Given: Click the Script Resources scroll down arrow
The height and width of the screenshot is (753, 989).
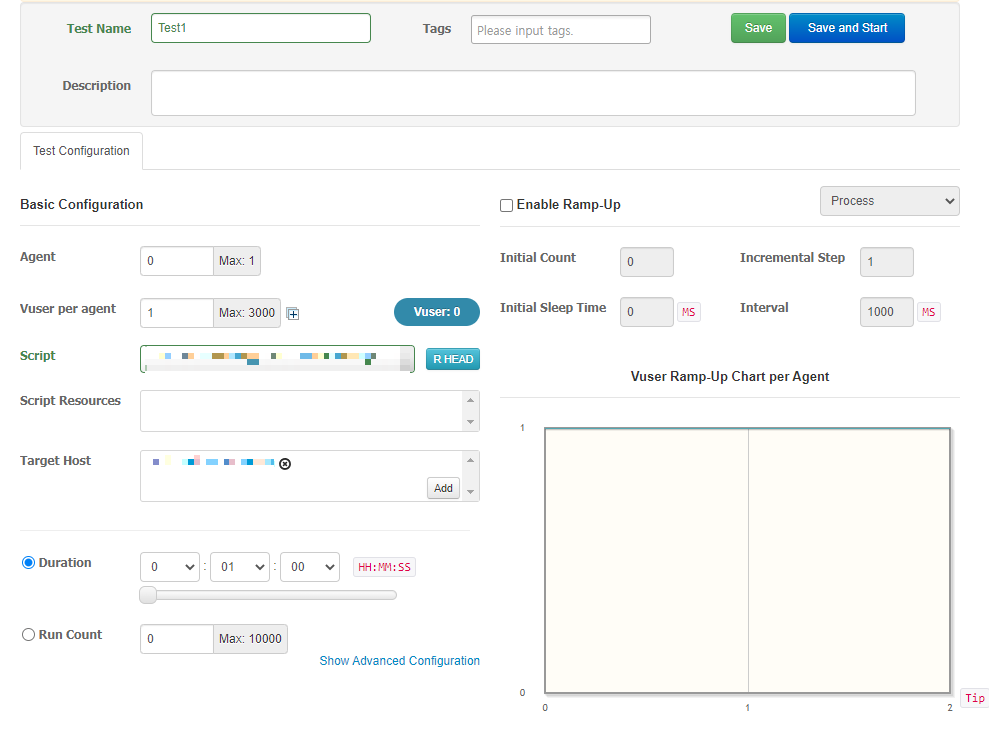Looking at the screenshot, I should pos(471,422).
